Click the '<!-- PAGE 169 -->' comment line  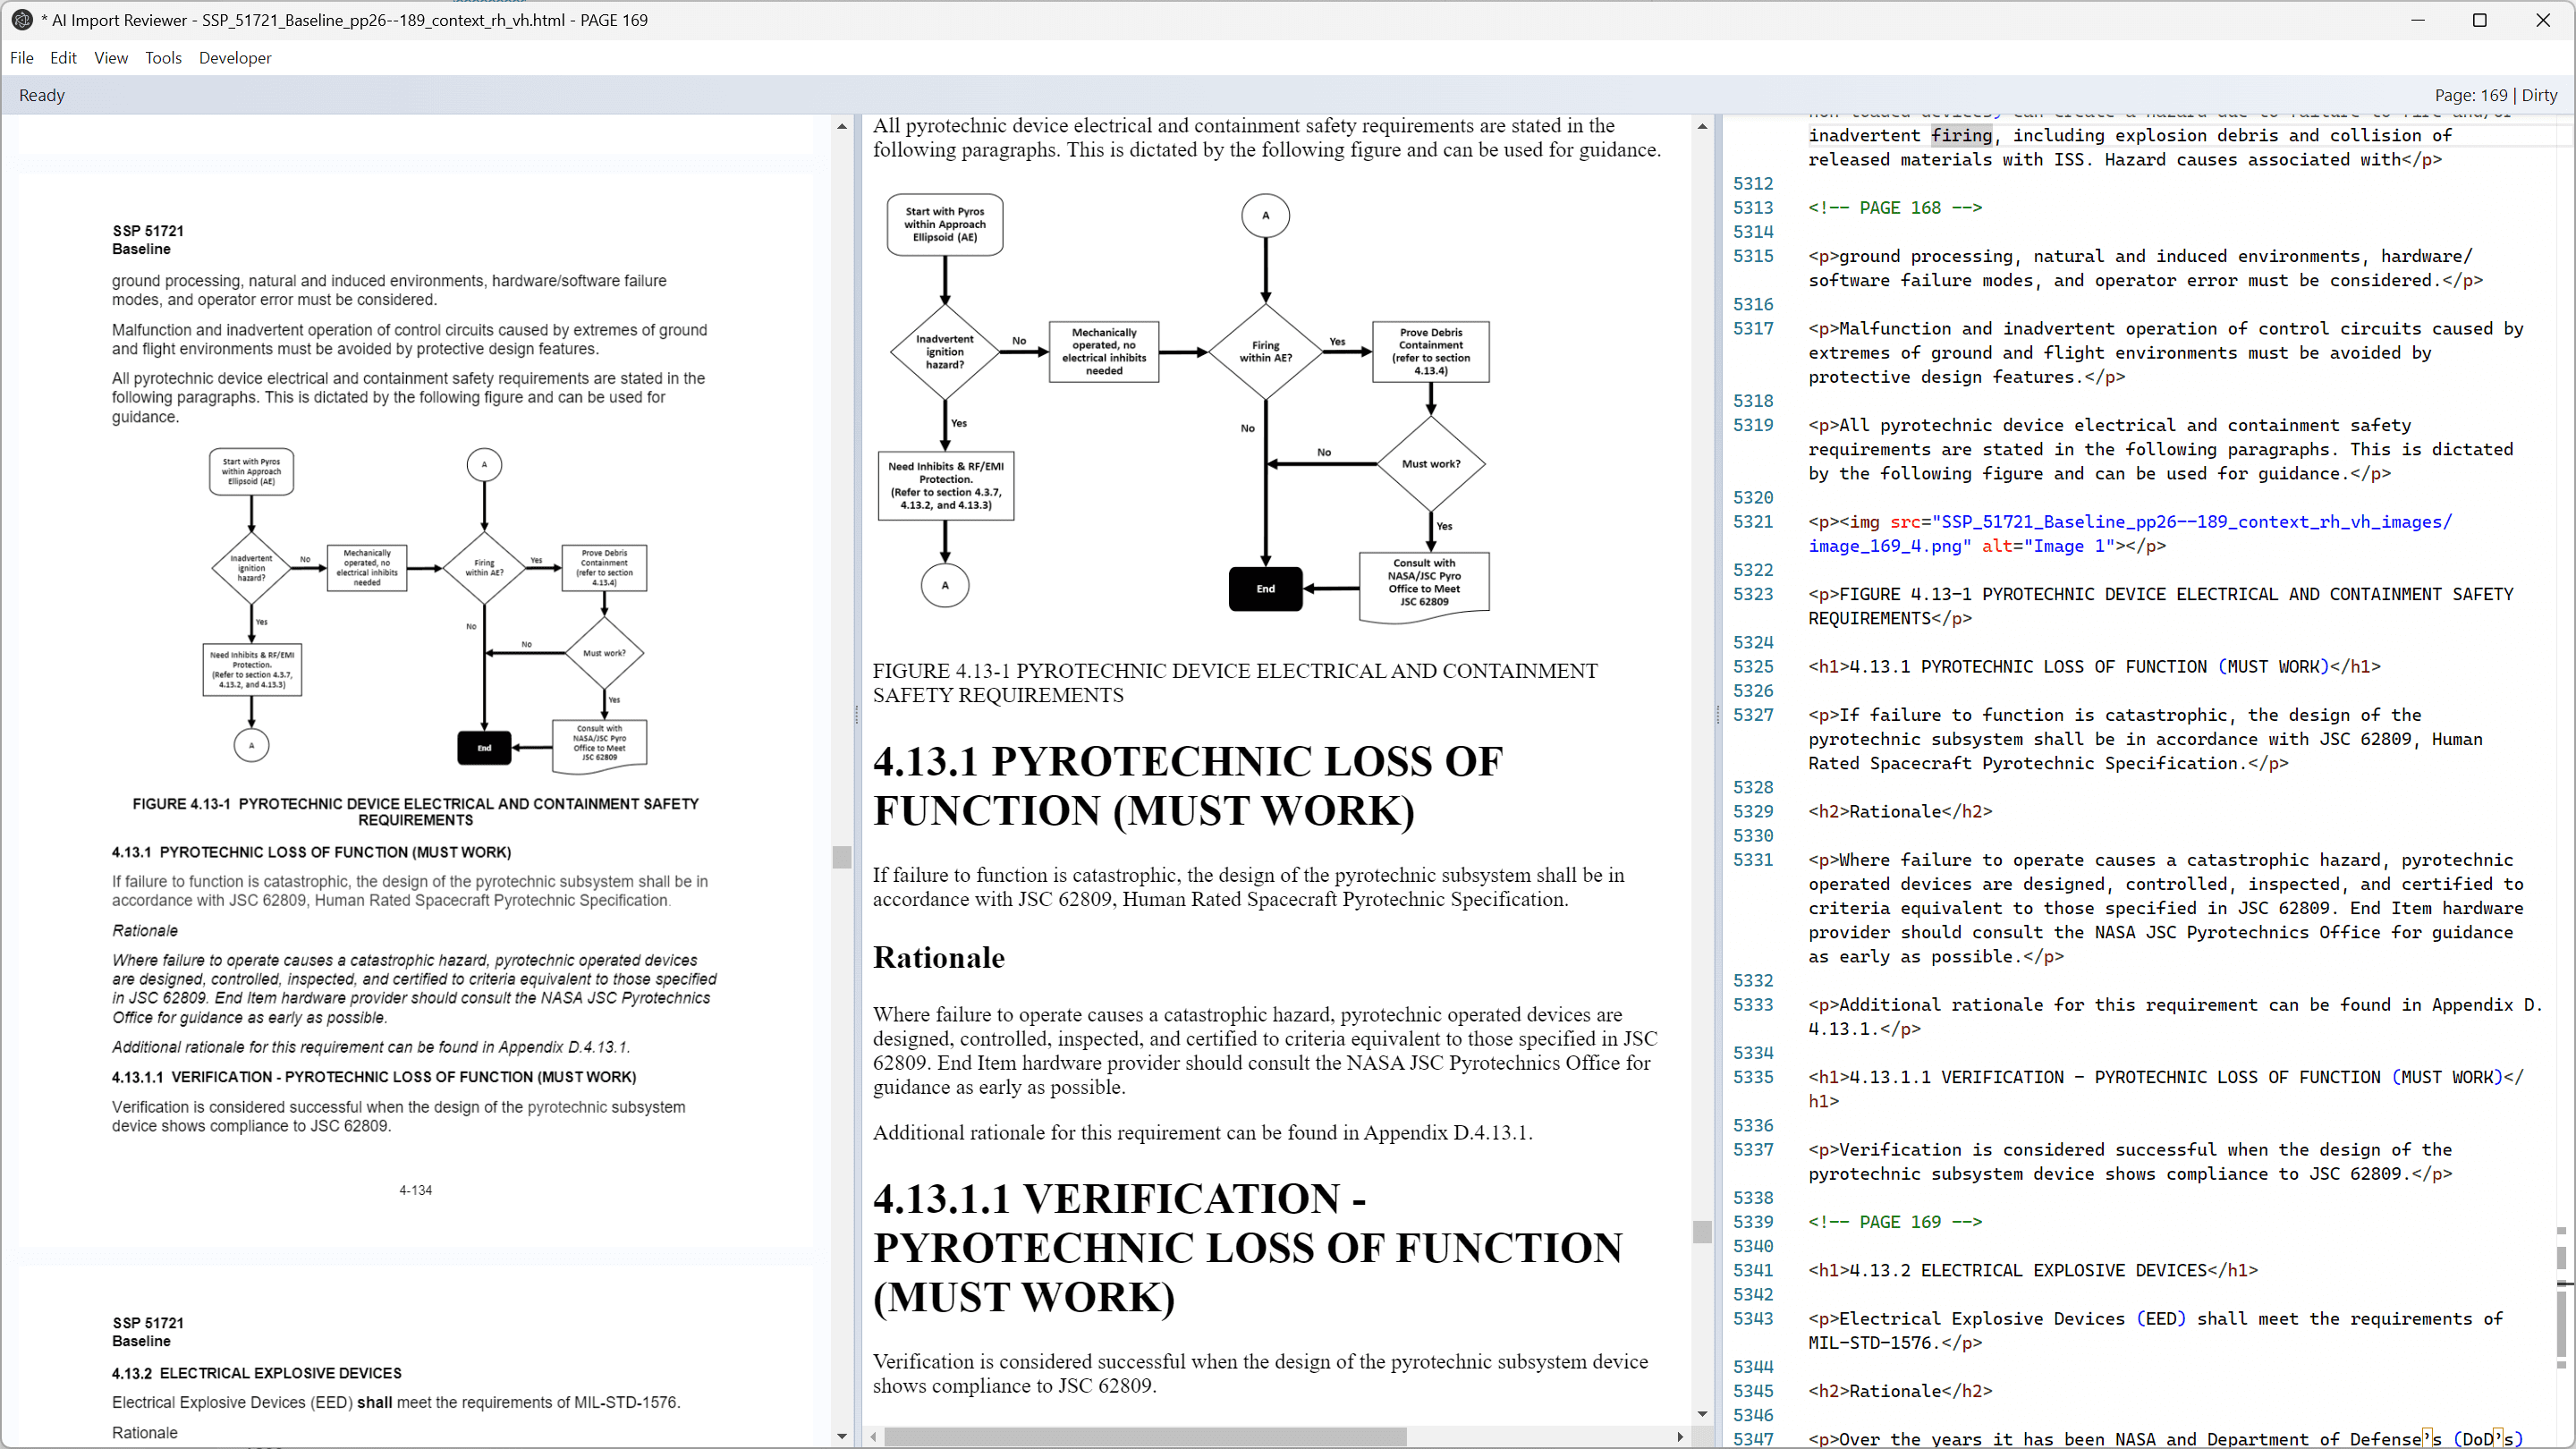[1895, 1221]
